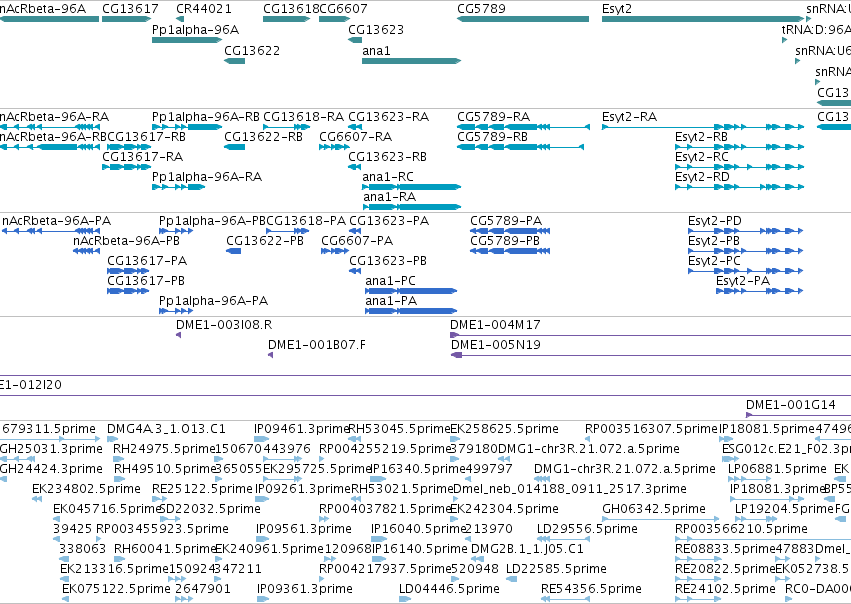The image size is (851, 604).
Task: Select the RE54356.5prime EST label
Action: (x=591, y=589)
